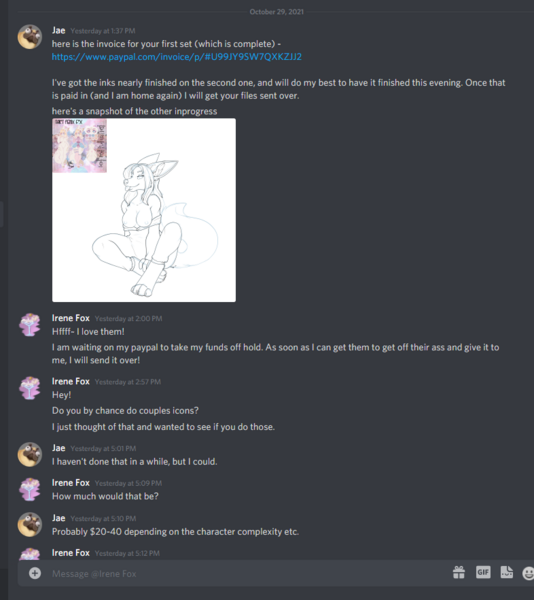Open the PayPal invoice link
Viewport: 534px width, 600px height.
click(177, 57)
